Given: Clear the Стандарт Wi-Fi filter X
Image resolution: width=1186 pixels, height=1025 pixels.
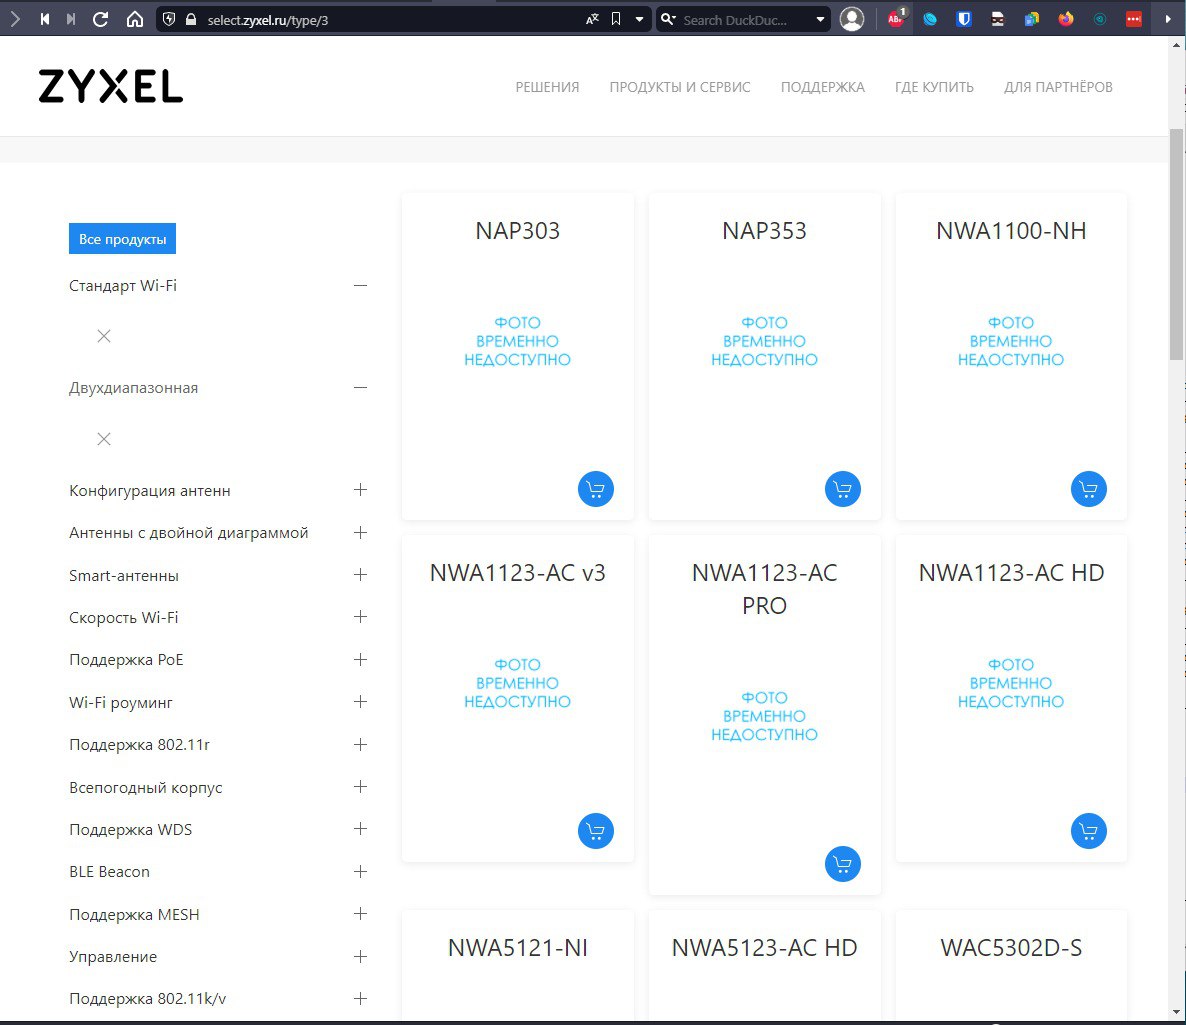Looking at the screenshot, I should [104, 336].
